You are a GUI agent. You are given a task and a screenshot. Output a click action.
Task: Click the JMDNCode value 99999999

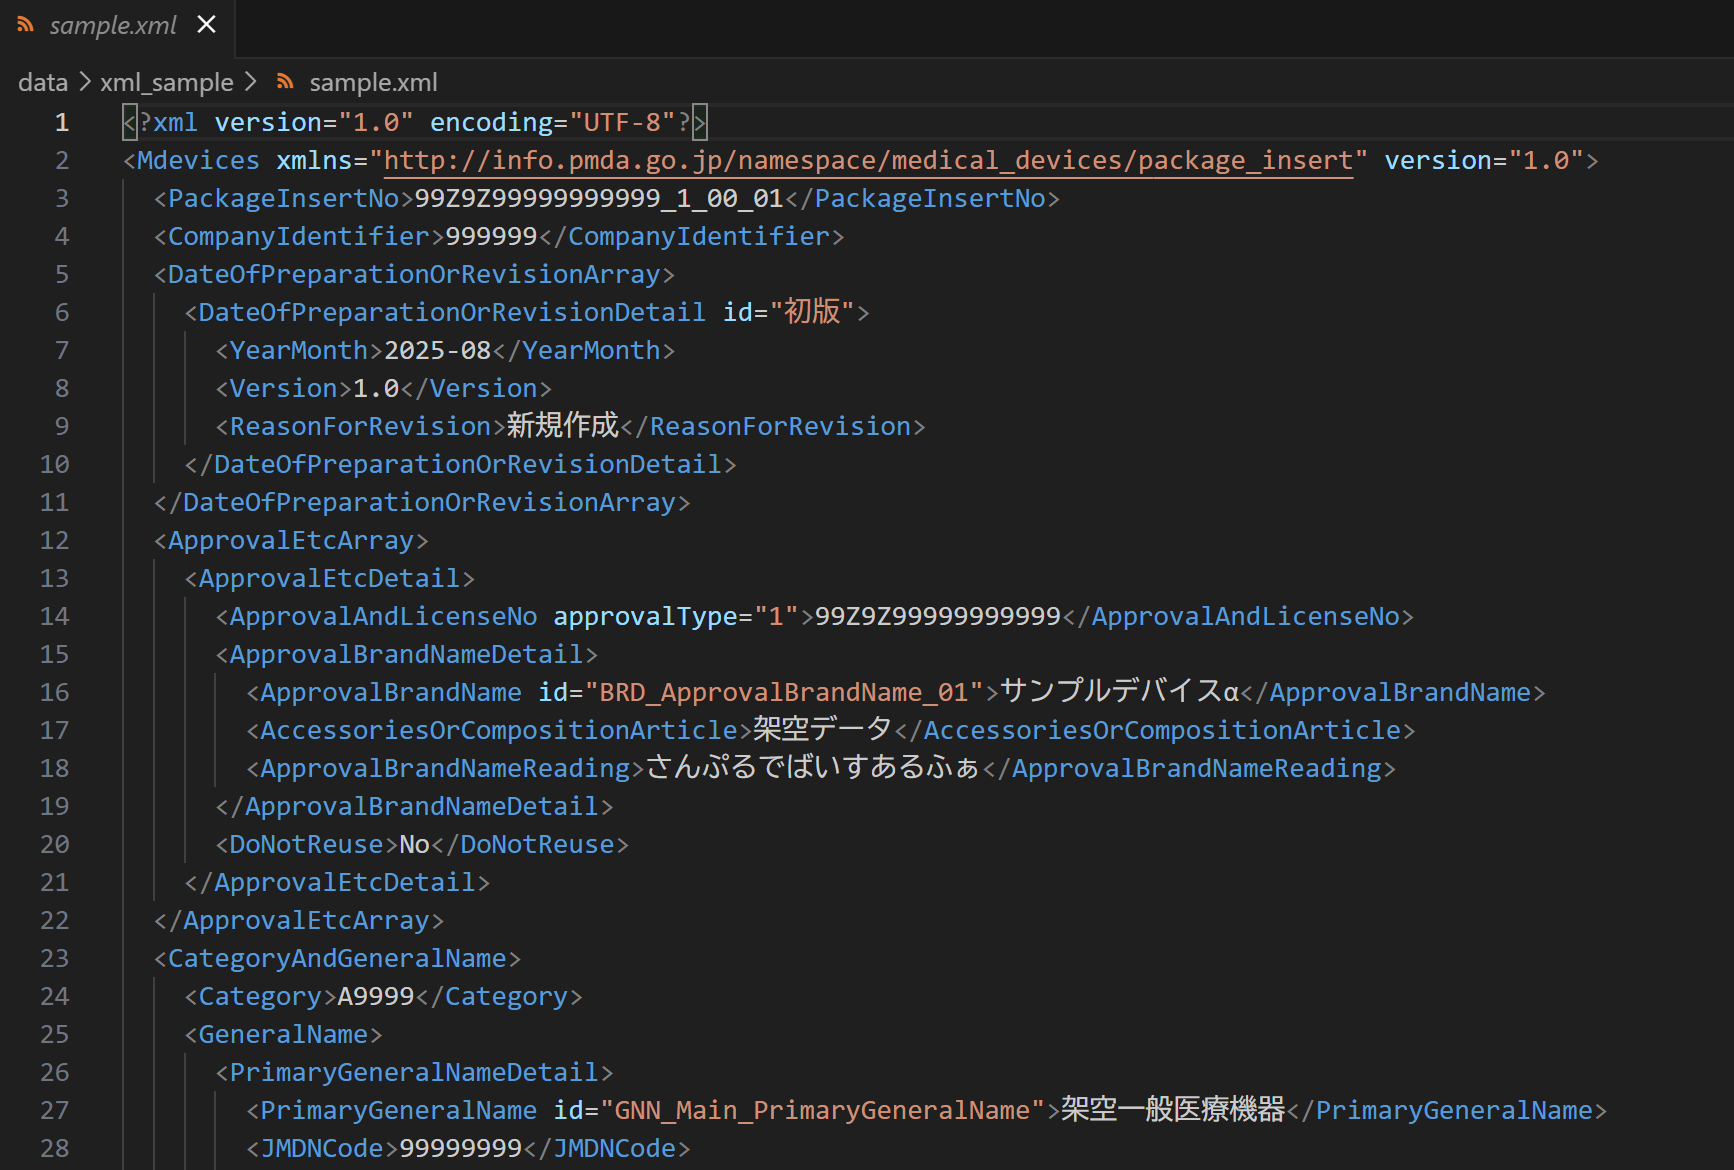click(x=460, y=1148)
